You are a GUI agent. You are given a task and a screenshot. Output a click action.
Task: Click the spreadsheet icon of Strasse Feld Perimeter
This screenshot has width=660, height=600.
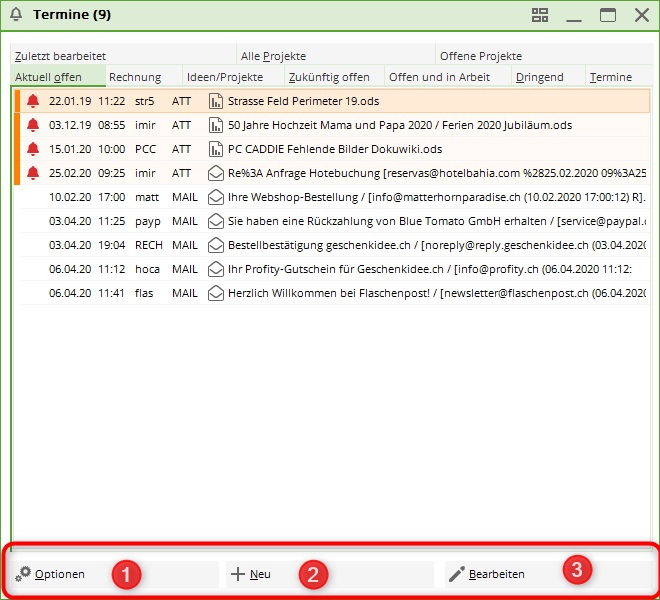click(215, 101)
